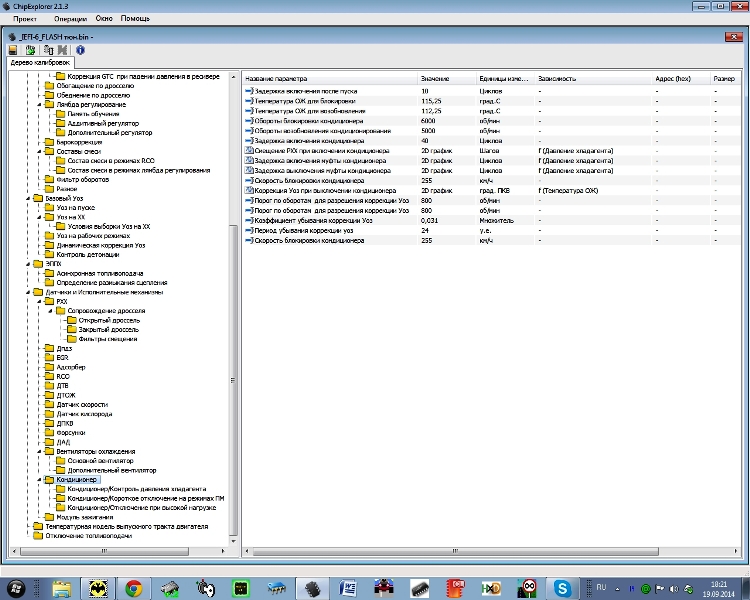750x600 pixels.
Task: Collapse the Лямбда регулирование node arrow
Action: click(41, 104)
